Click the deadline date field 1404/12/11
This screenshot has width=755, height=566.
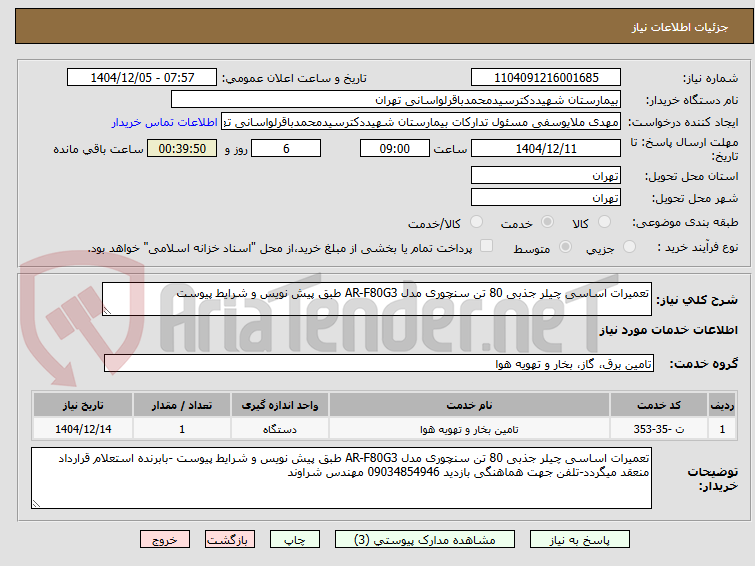(546, 148)
